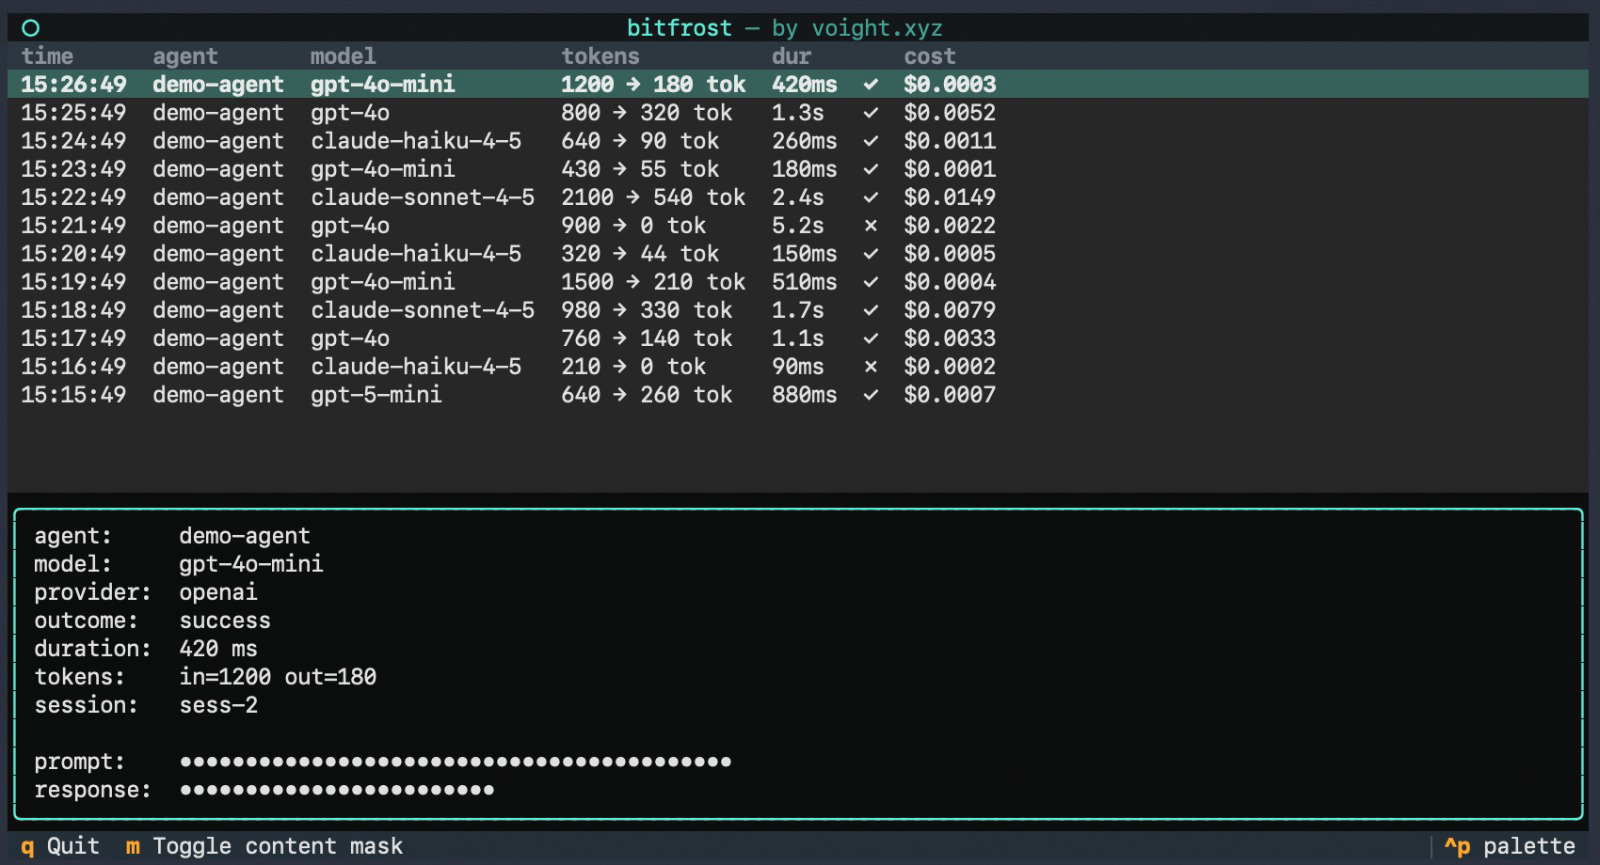
Task: Click the tokens value in=1200 out=180
Action: point(278,677)
